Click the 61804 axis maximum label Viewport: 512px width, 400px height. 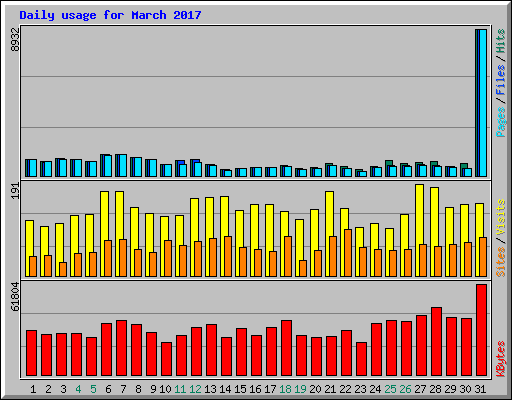click(x=15, y=297)
